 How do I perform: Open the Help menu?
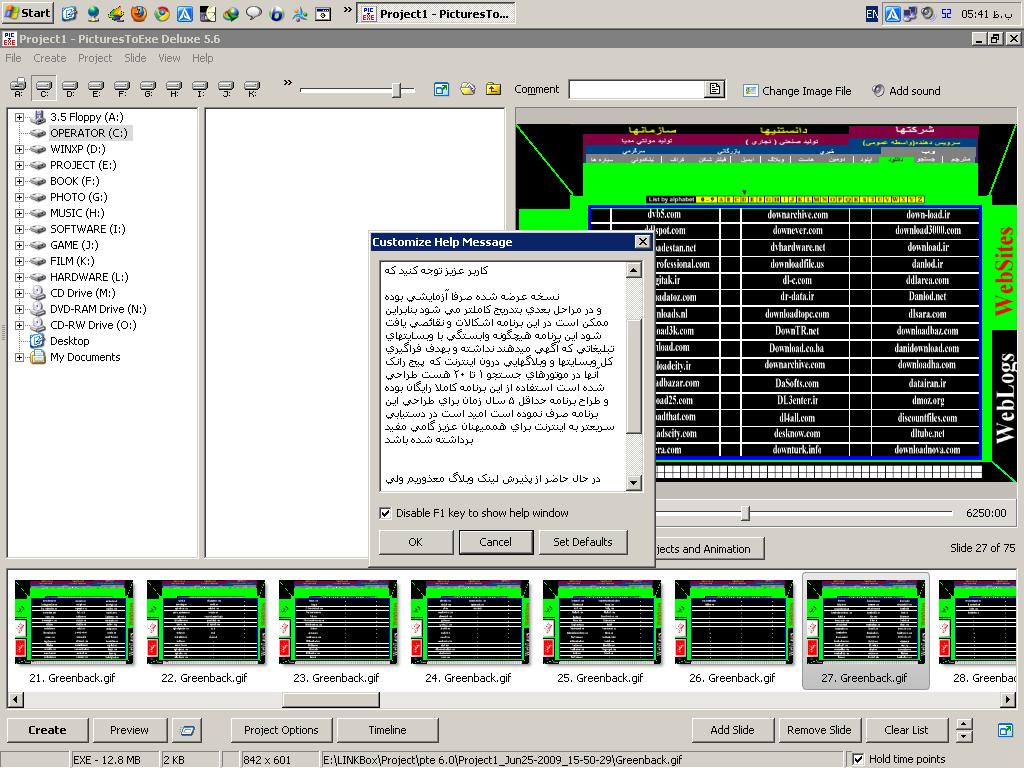tap(202, 58)
